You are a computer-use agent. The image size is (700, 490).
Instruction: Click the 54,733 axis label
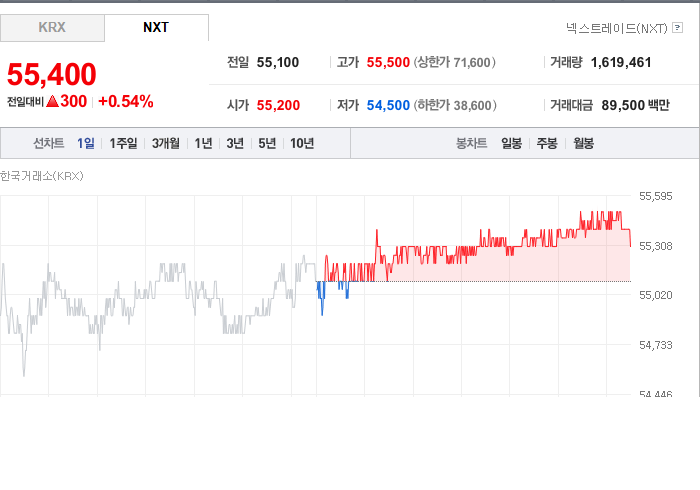[655, 345]
